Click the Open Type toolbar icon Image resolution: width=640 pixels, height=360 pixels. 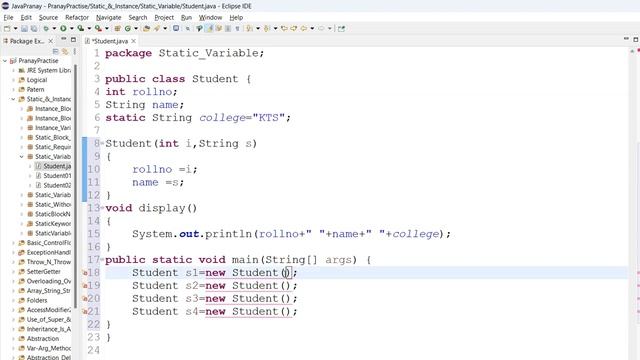coord(147,29)
